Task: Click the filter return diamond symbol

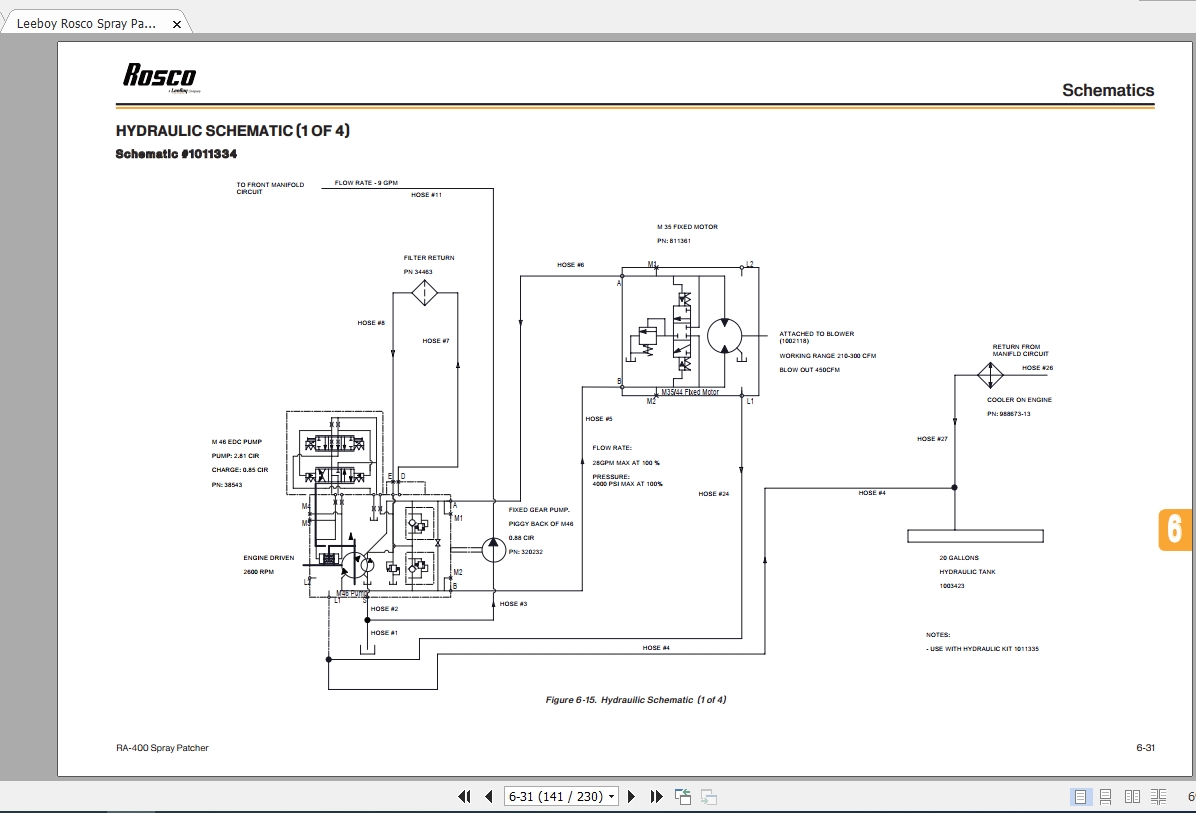Action: point(425,292)
